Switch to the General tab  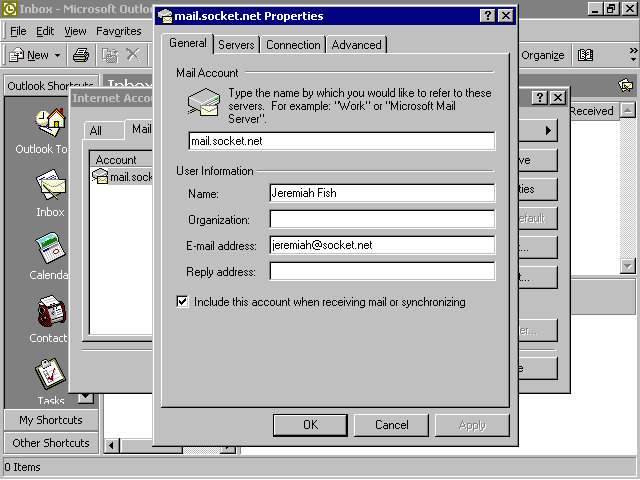(x=188, y=43)
